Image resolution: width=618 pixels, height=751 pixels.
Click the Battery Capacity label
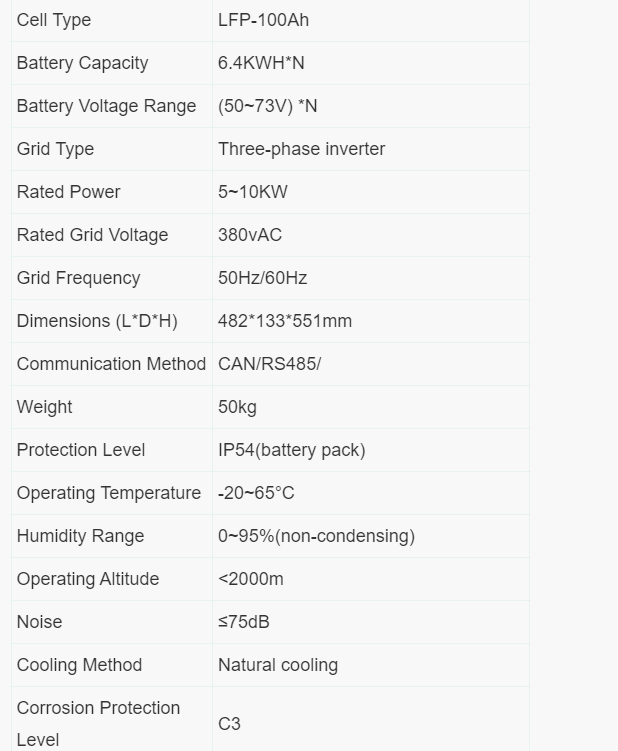(82, 63)
